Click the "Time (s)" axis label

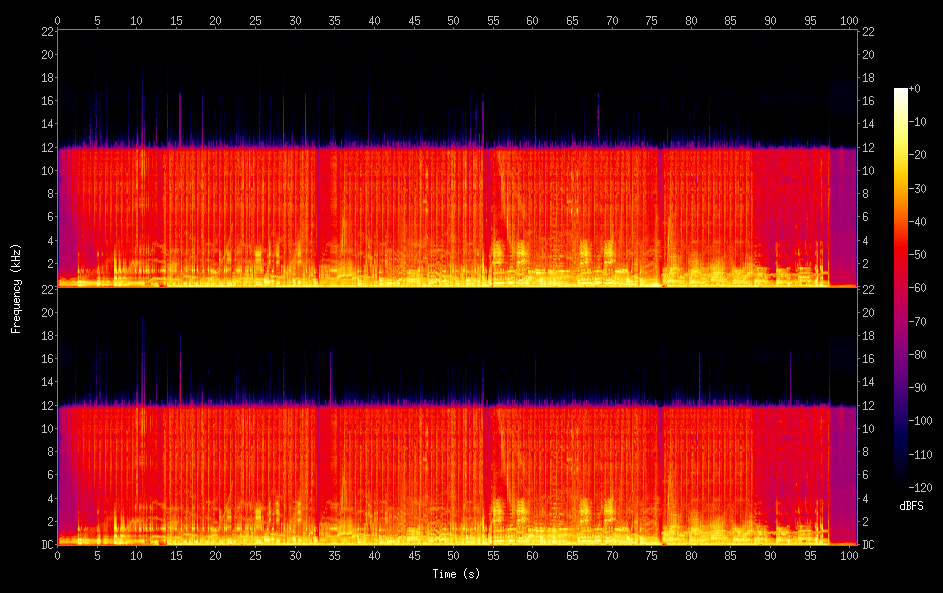tap(455, 574)
